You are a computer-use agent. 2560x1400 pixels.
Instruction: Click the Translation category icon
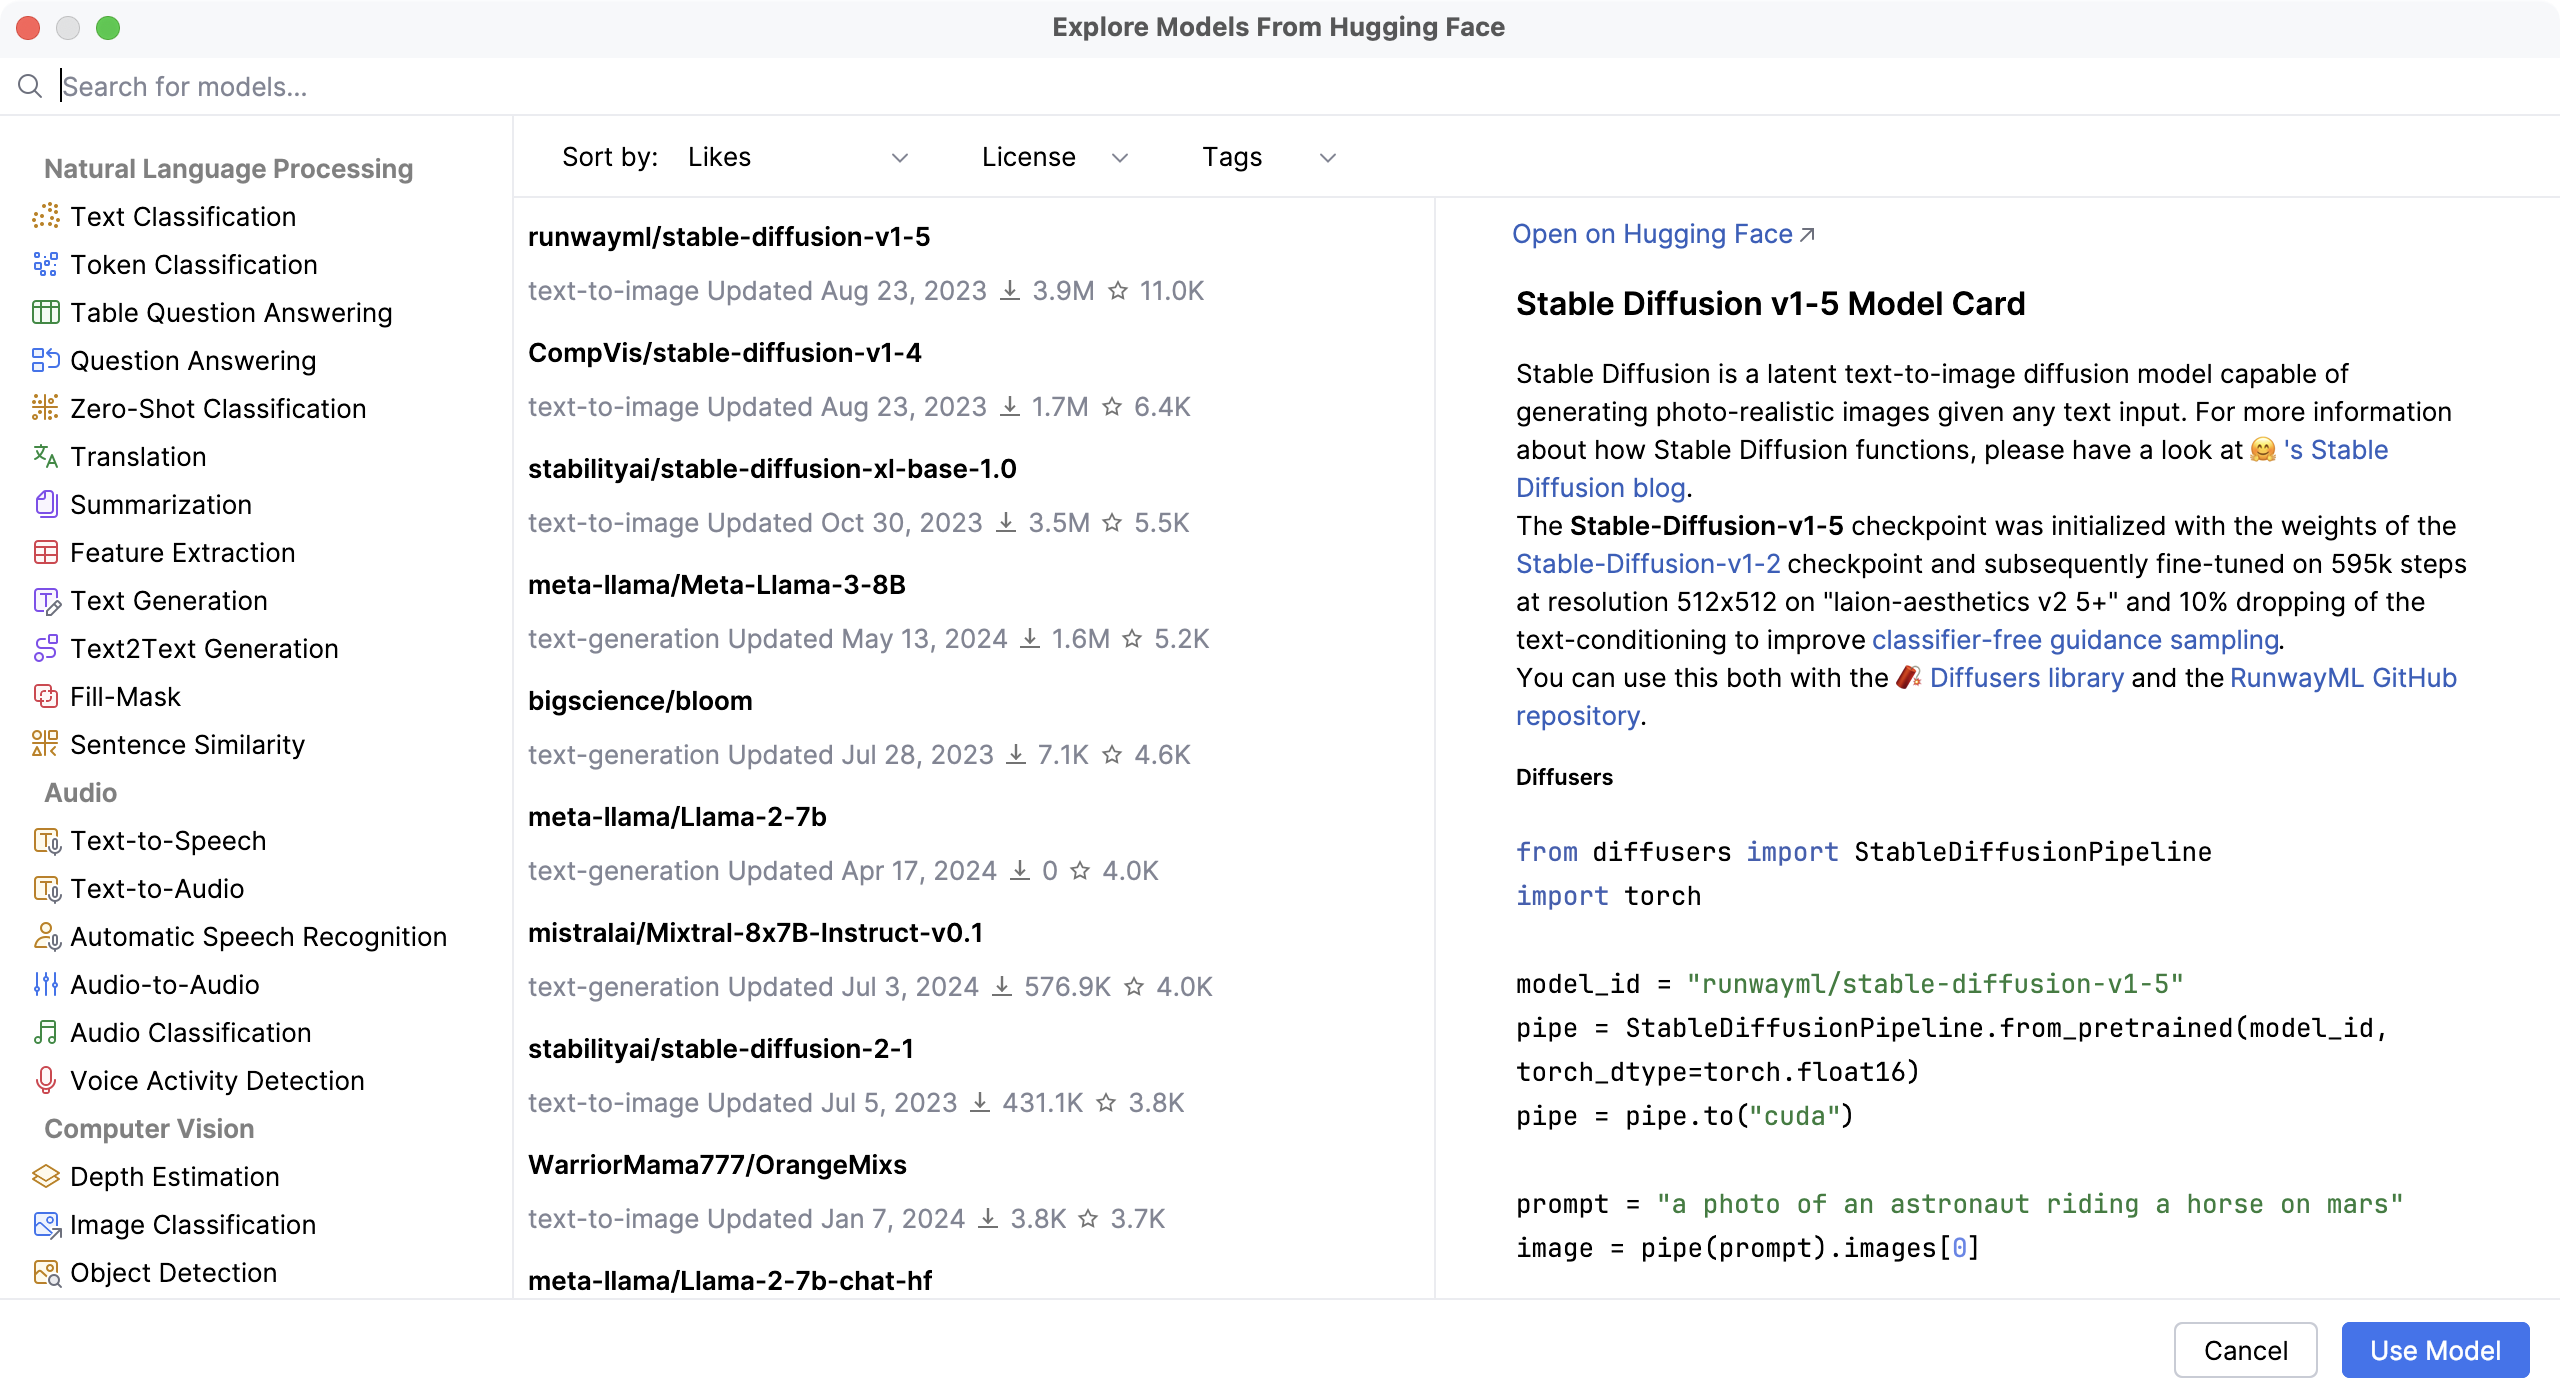click(x=46, y=457)
